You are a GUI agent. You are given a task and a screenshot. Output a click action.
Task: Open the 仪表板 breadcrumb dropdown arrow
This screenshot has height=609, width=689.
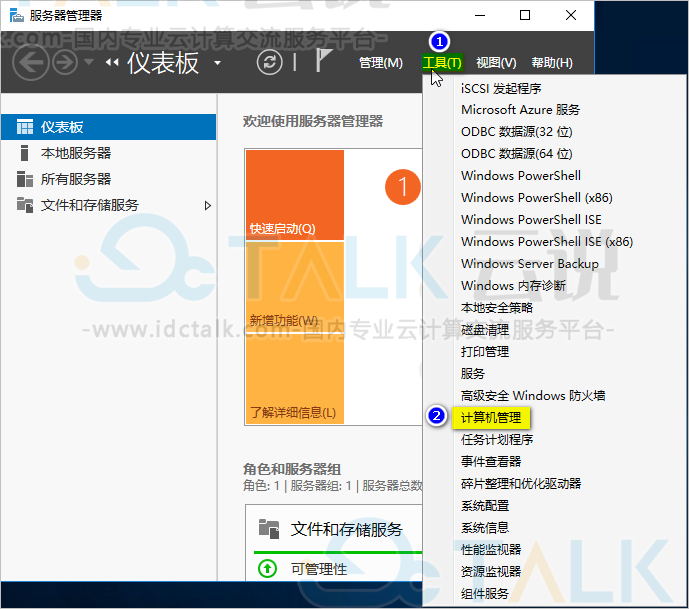point(217,63)
